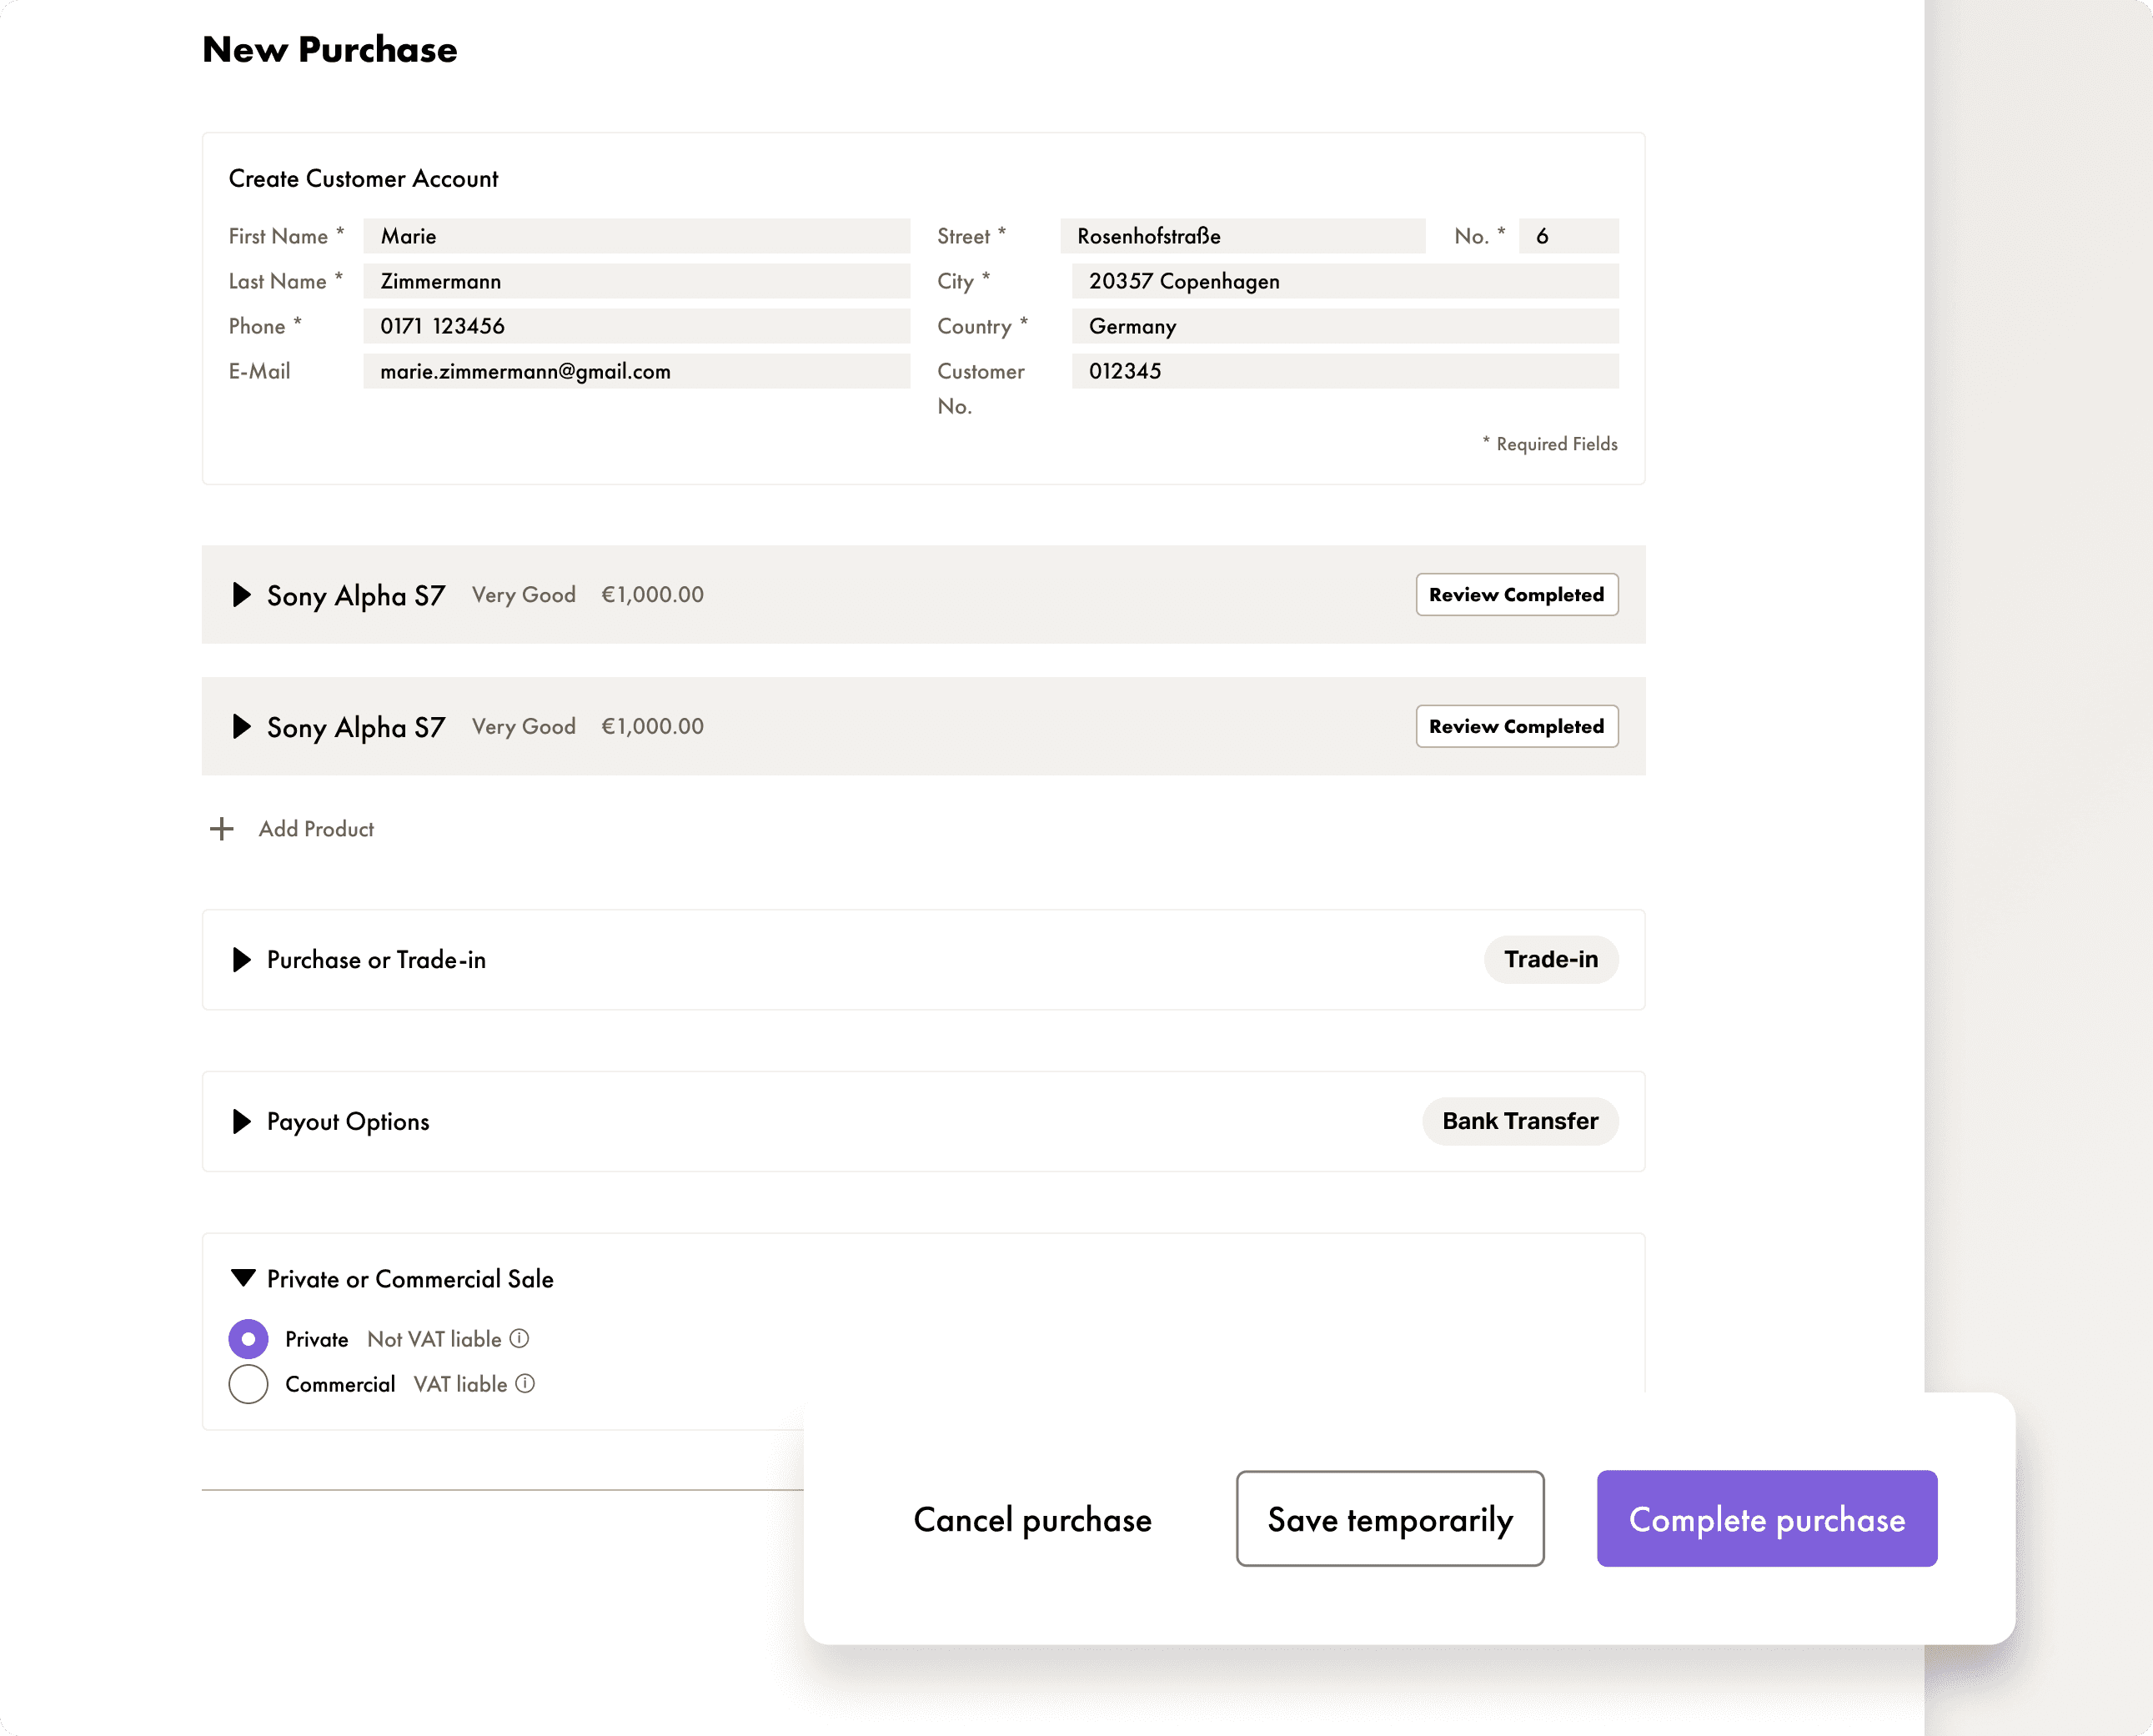Screen dimensions: 2153x1736
Task: Click the Bank Transfer badge
Action: click(1519, 1121)
